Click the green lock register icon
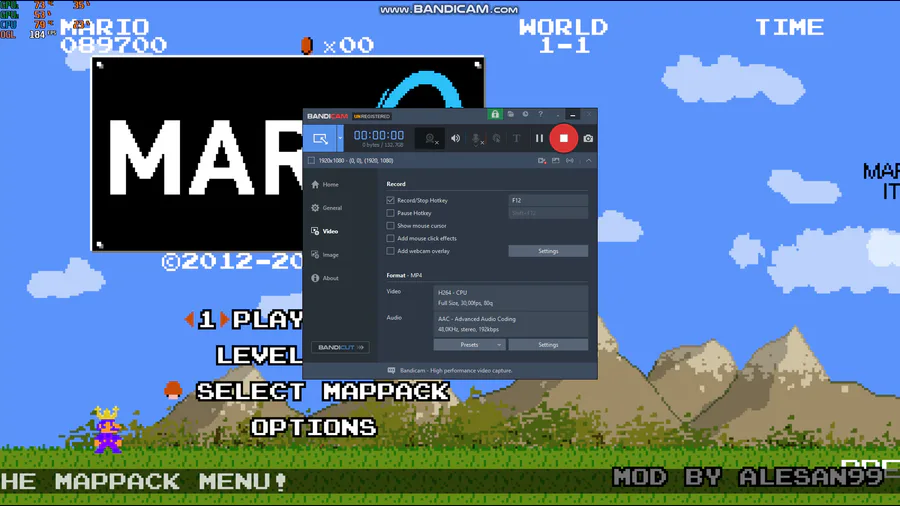This screenshot has height=506, width=900. pos(495,115)
